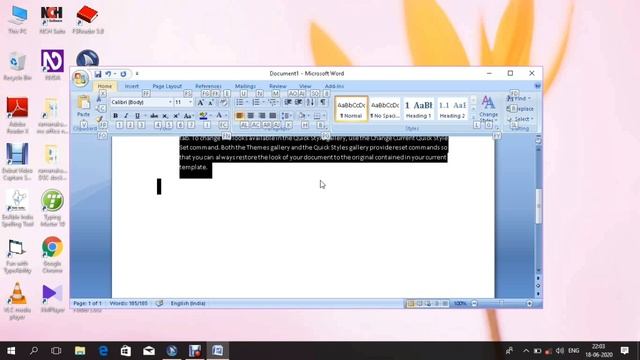This screenshot has width=640, height=360.
Task: Decrease paragraph indent
Action: click(288, 102)
